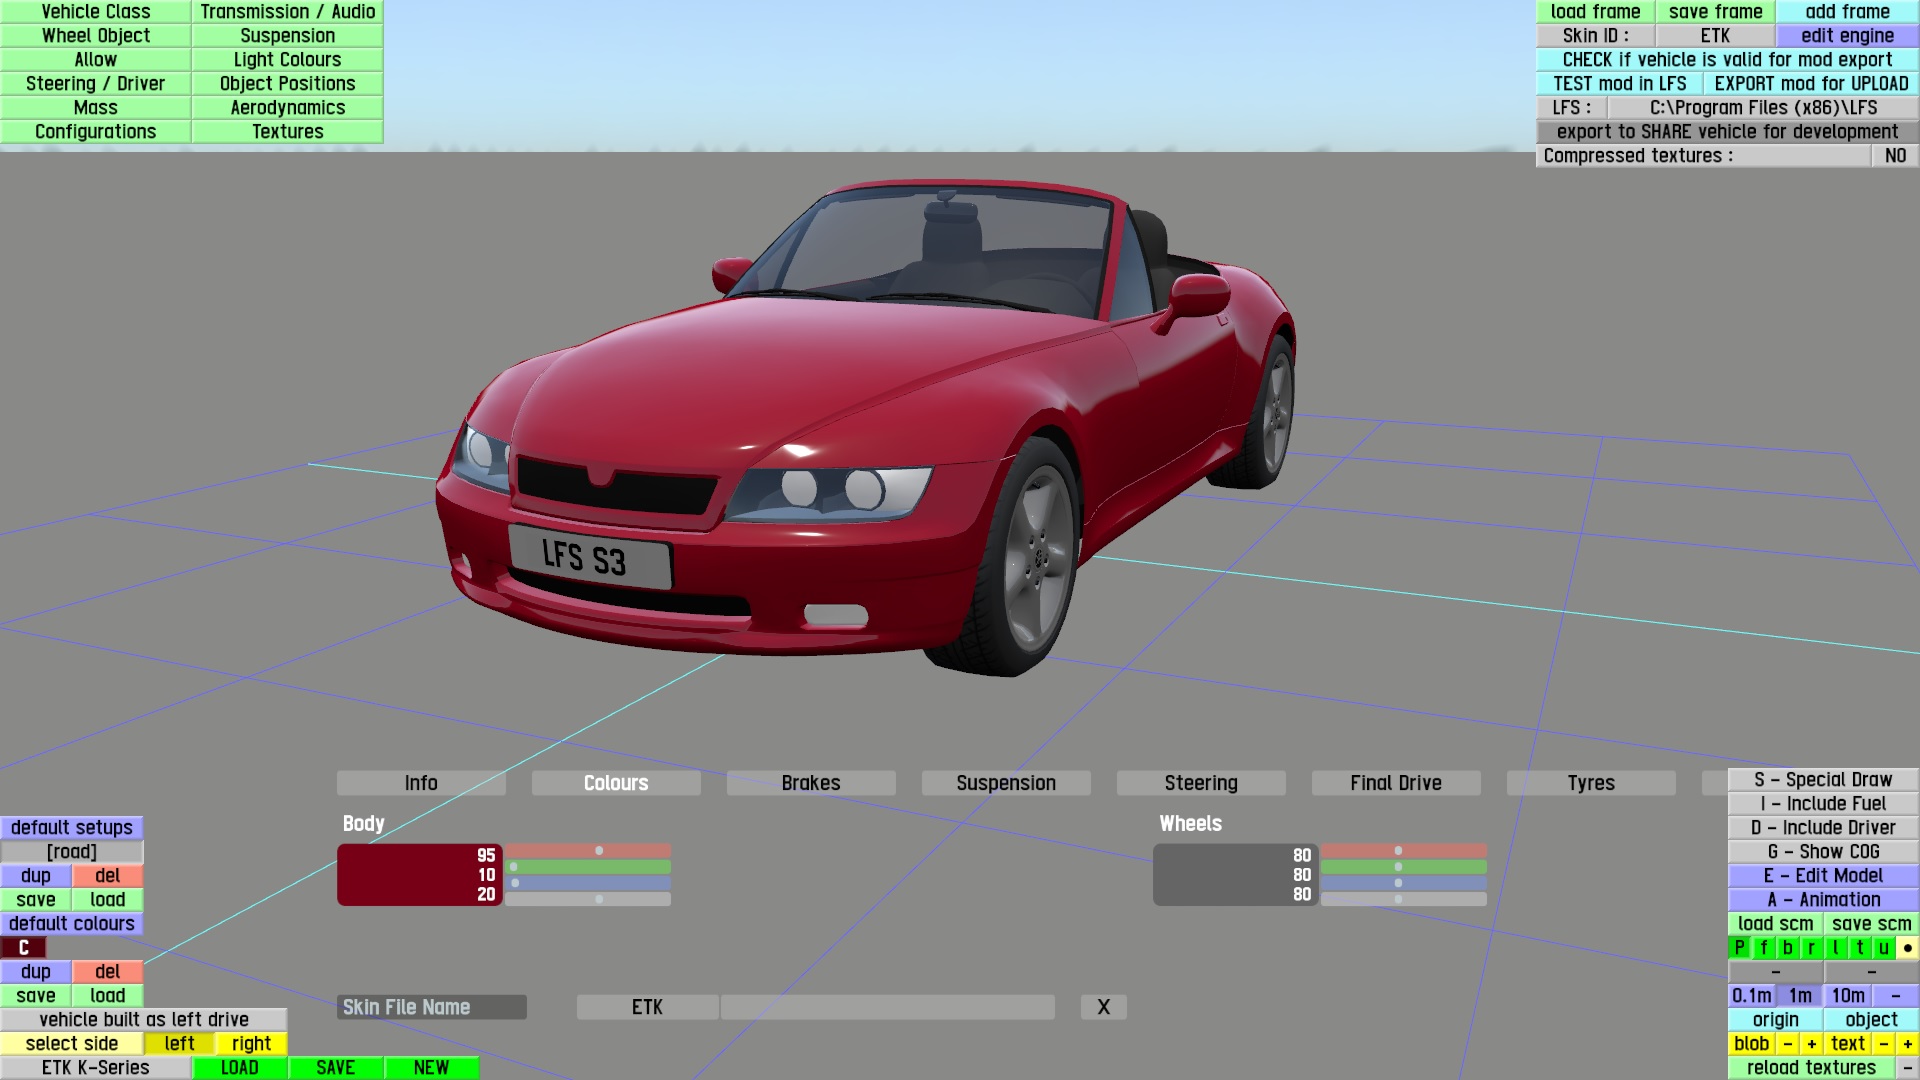Toggle 'I - Include Fuel' option
The width and height of the screenshot is (1920, 1080).
click(1822, 803)
